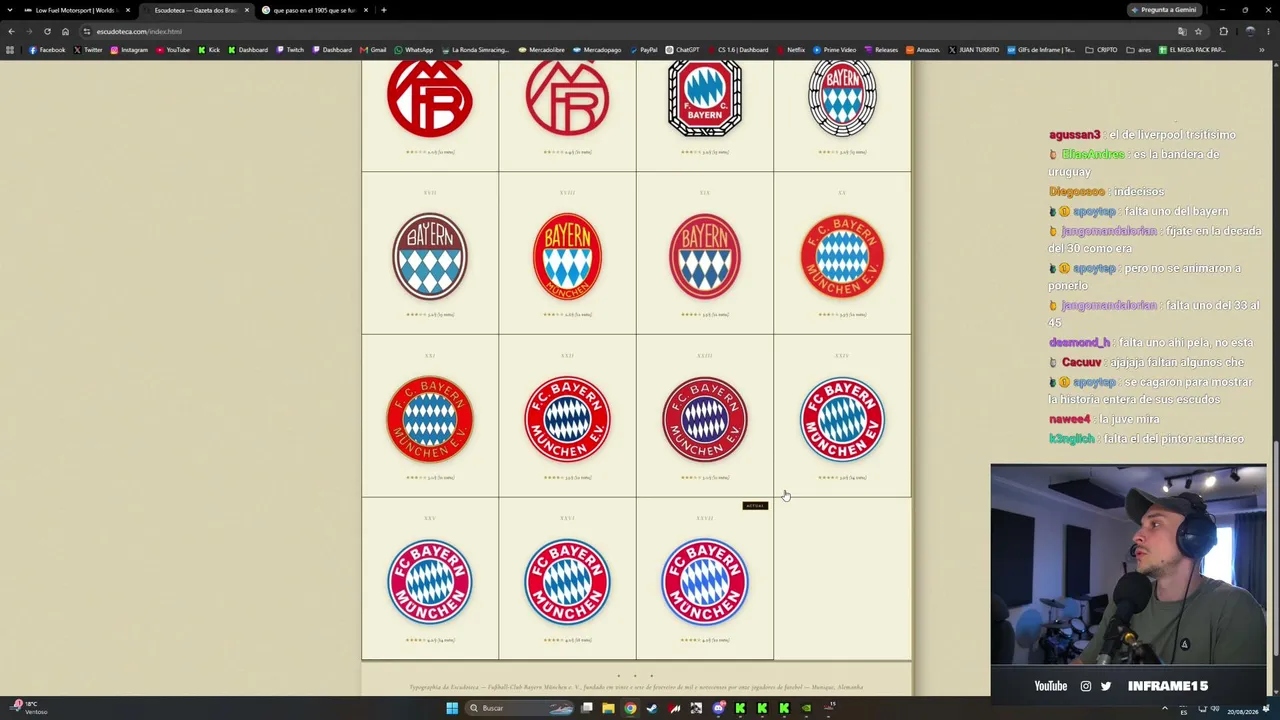
Task: Click the Pregunta a Gemini button
Action: (x=1164, y=10)
